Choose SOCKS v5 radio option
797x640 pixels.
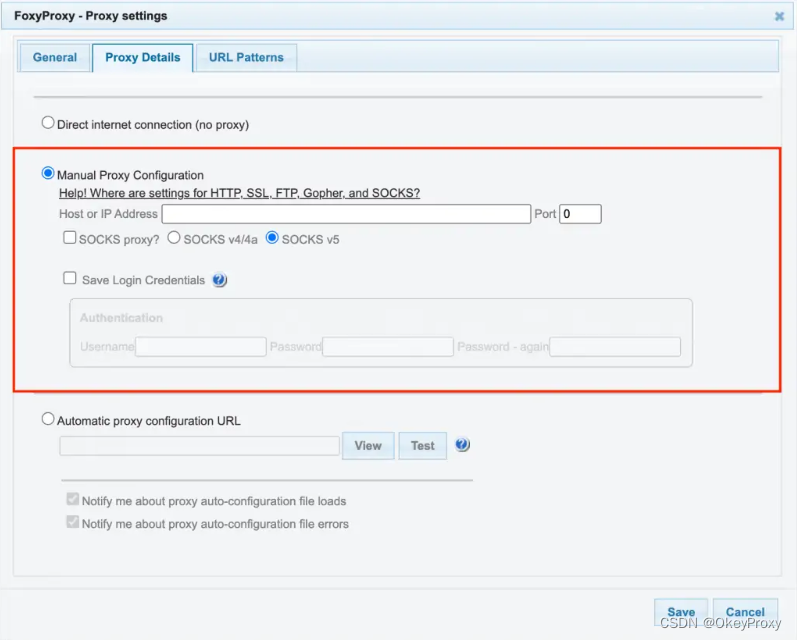272,237
